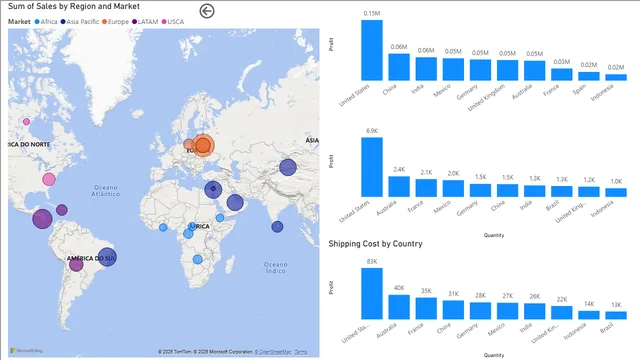Screen dimensions: 640x360
Task: Select the 28K Germany shipping cost bar
Action: [x=480, y=311]
